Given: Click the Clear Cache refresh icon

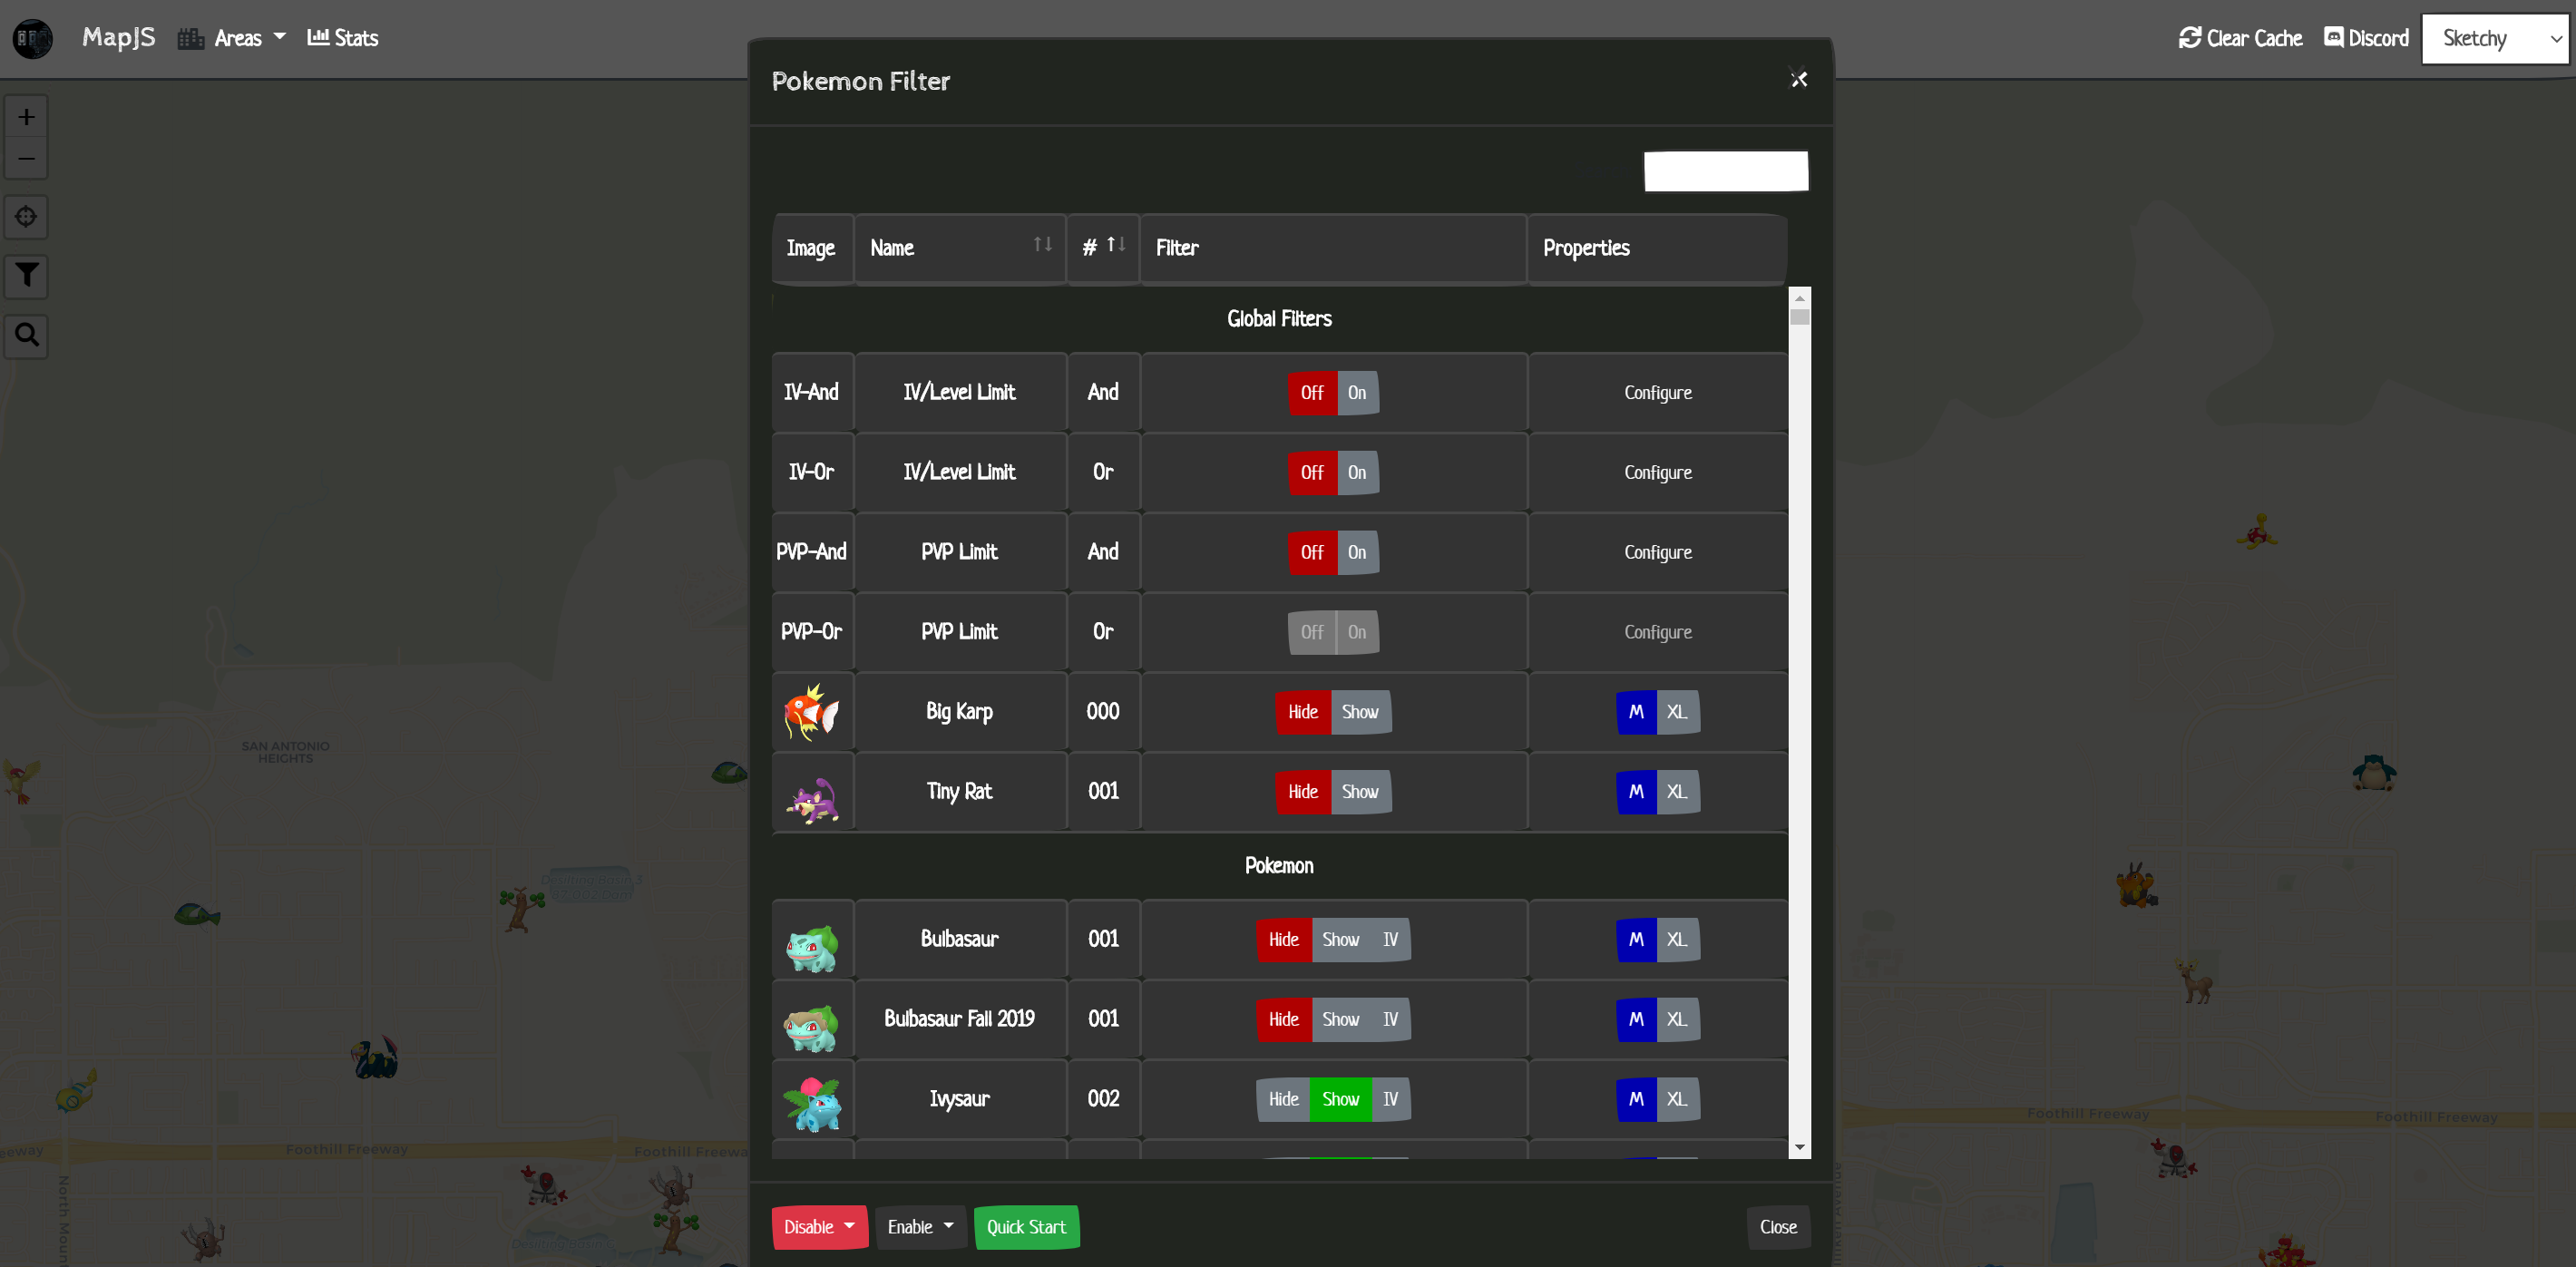Looking at the screenshot, I should 2190,38.
